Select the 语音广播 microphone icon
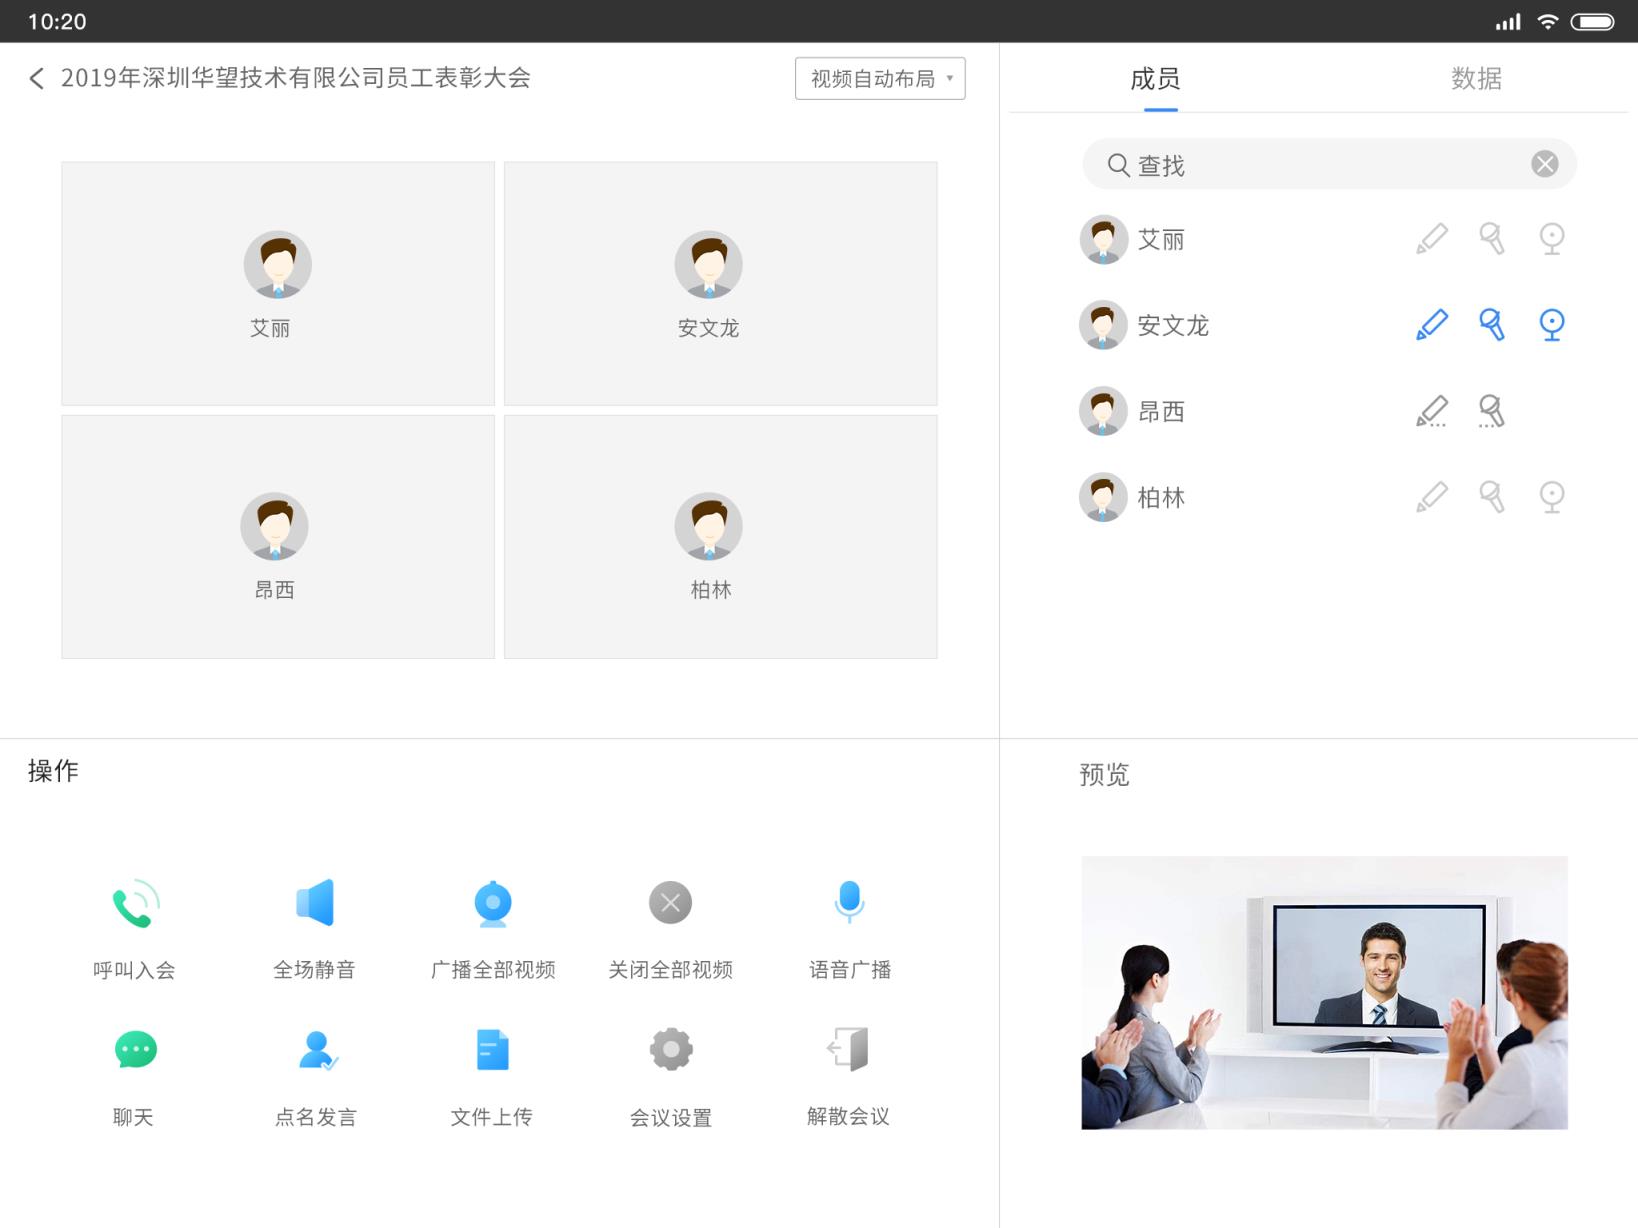The image size is (1638, 1228). pos(847,903)
